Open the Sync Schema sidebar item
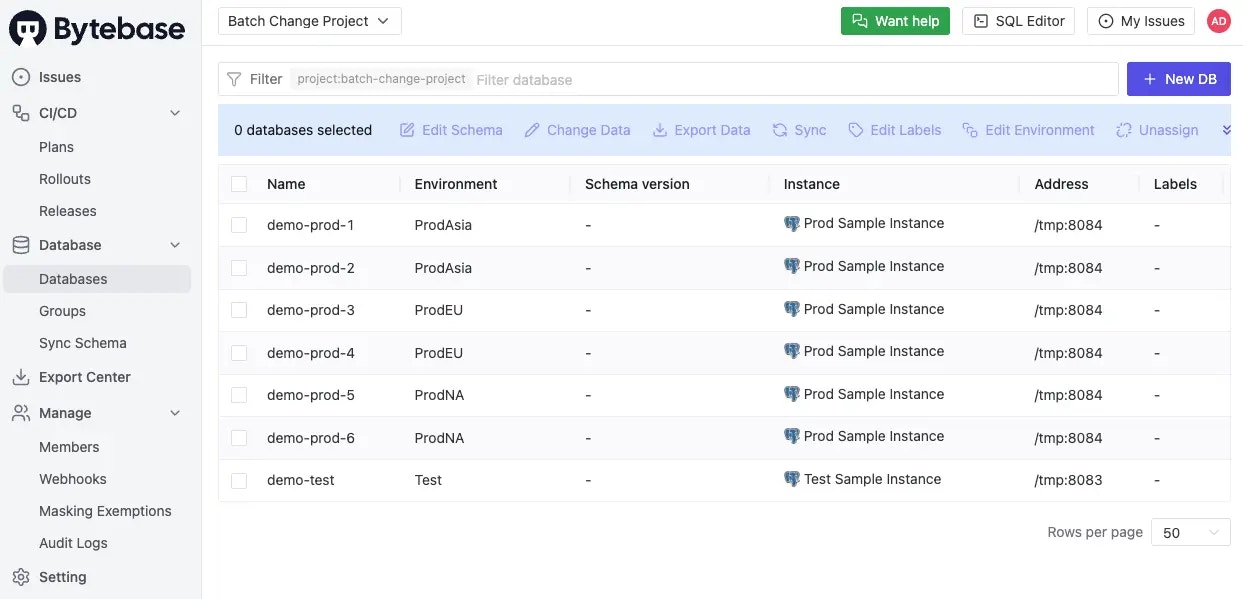The height and width of the screenshot is (599, 1243). point(83,343)
